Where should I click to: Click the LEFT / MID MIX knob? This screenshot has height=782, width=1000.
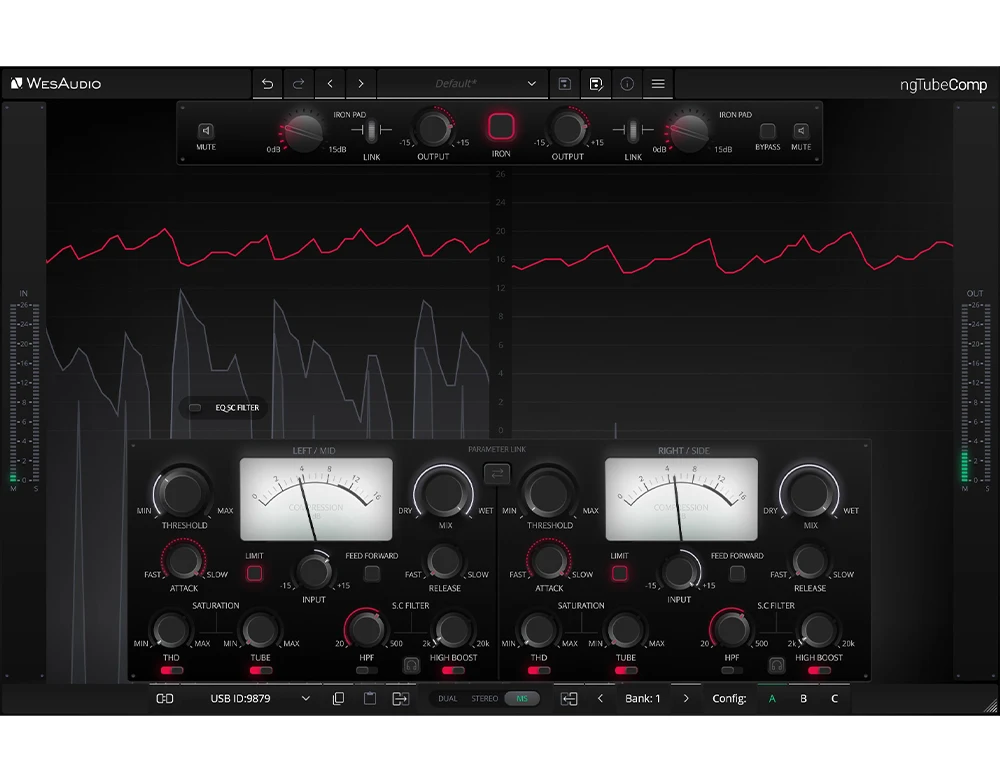tap(444, 493)
